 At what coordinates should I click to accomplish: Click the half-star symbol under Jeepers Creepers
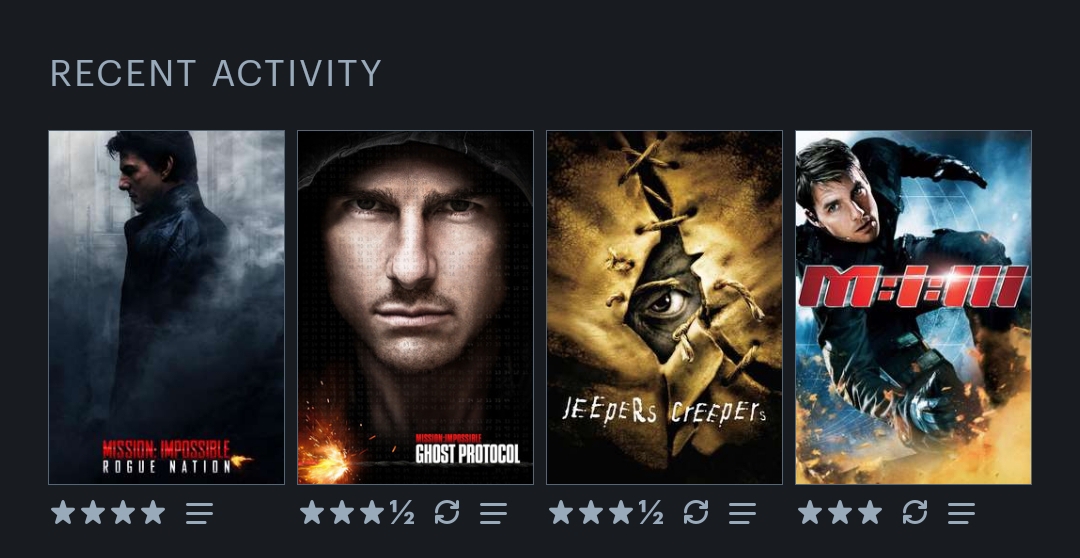[x=651, y=512]
